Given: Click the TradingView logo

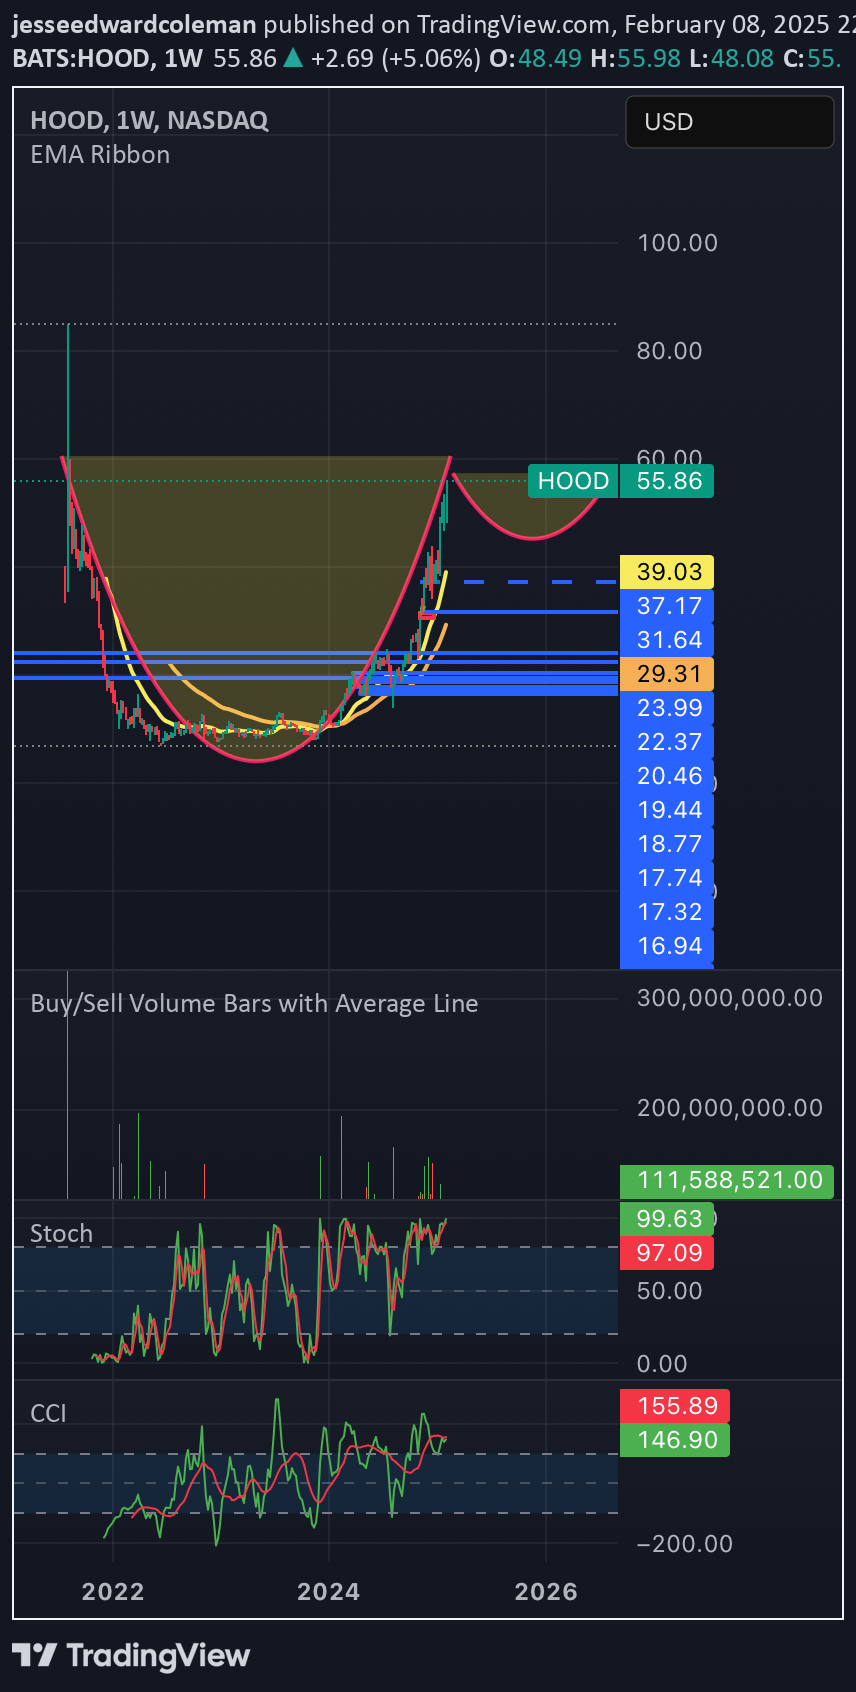Looking at the screenshot, I should 131,1656.
